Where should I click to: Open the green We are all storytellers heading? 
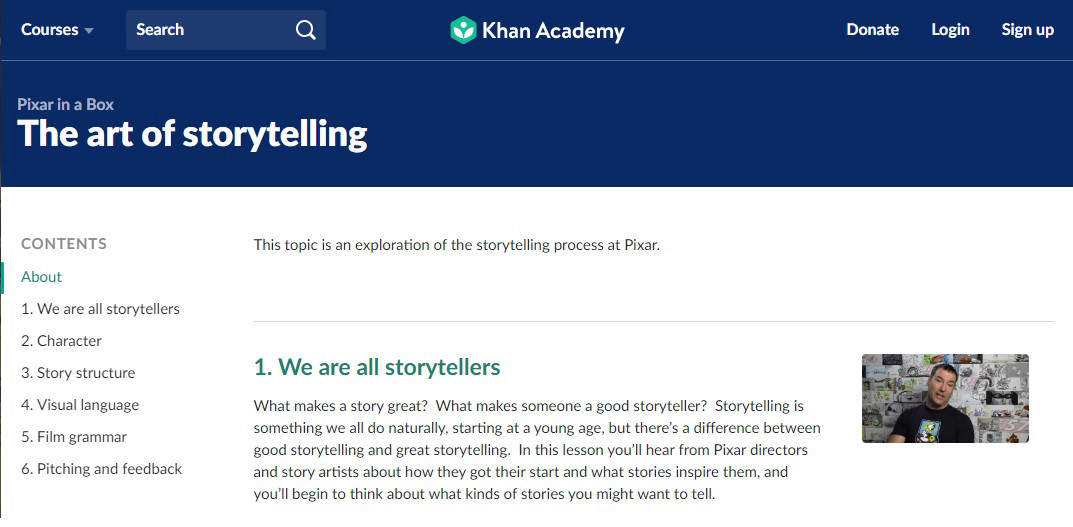point(377,368)
